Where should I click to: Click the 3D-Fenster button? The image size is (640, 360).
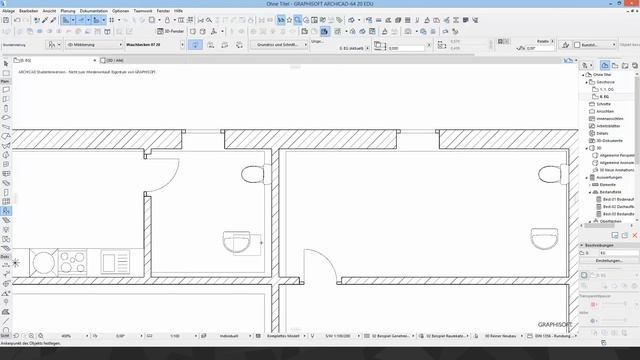(x=170, y=31)
